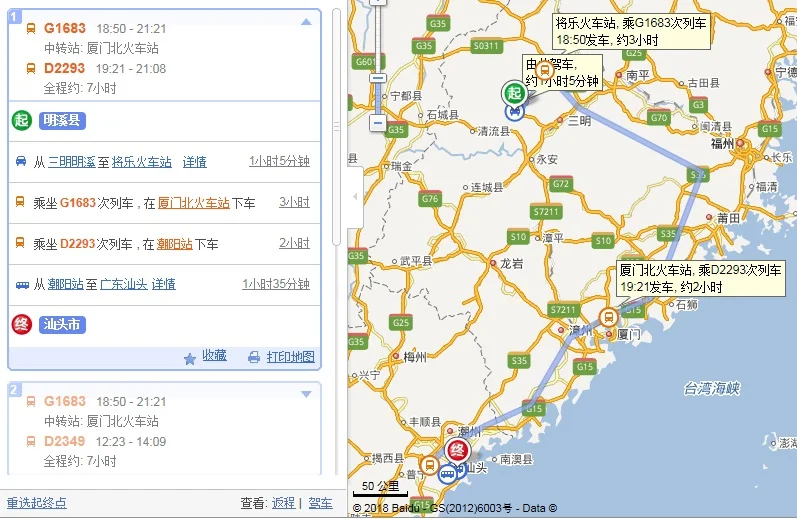
Task: Click the 1小时35分钟 duration link
Action: (276, 284)
